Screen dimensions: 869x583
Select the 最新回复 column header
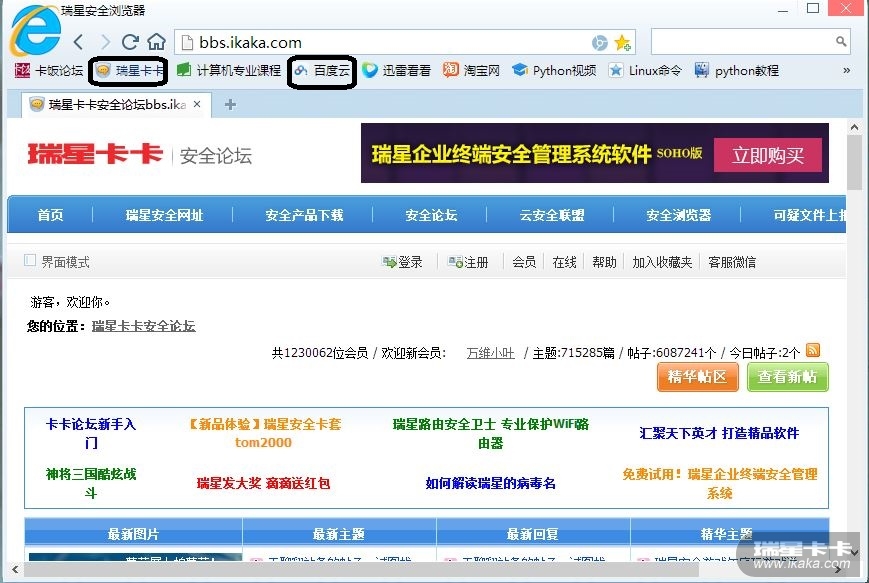(x=533, y=534)
